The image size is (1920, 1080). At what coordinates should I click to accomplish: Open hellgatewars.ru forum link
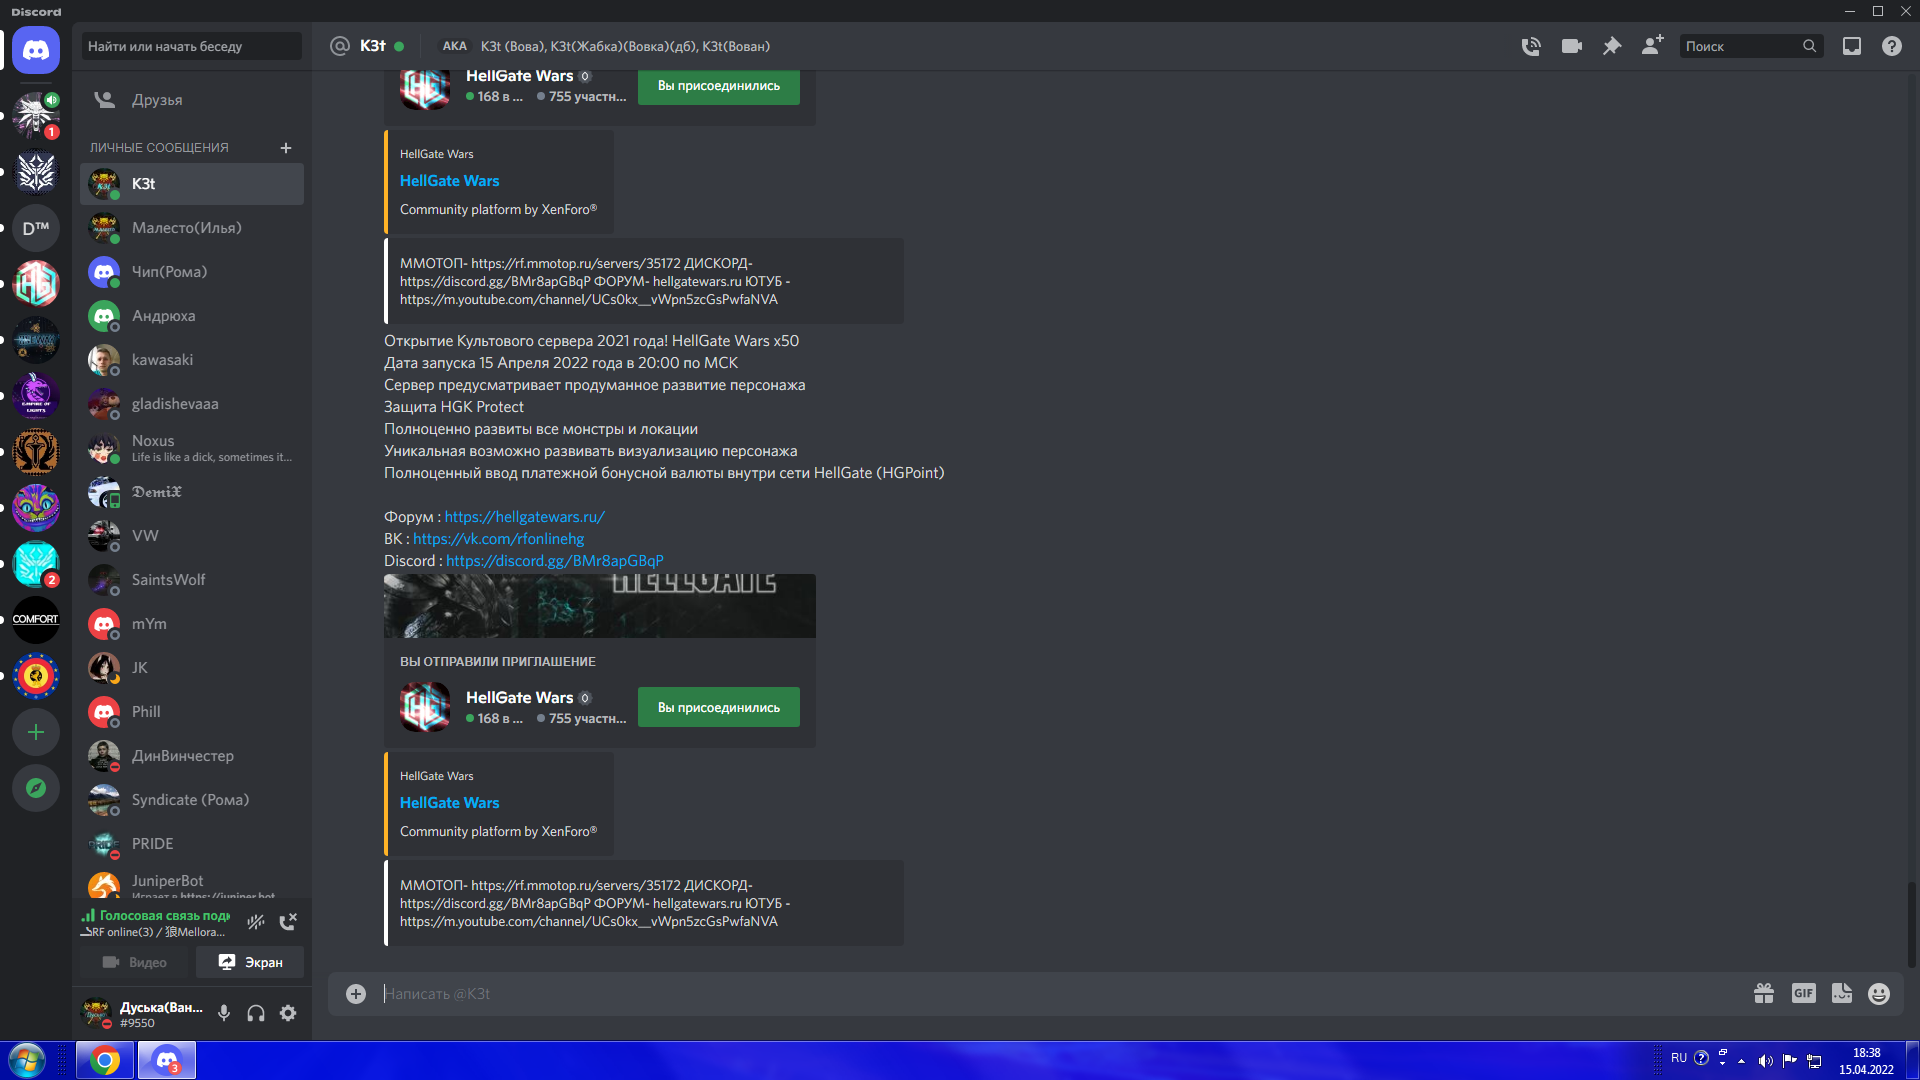(x=524, y=517)
